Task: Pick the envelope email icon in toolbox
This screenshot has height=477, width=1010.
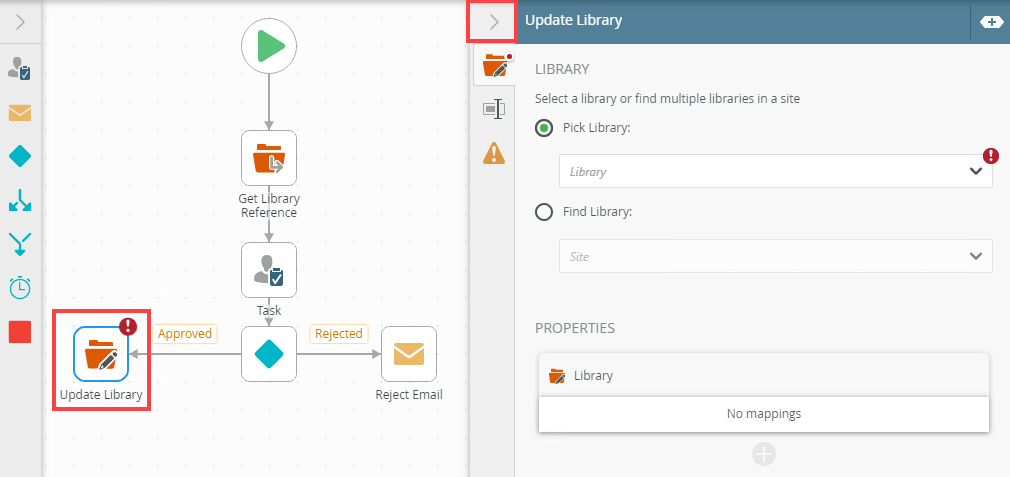Action: pyautogui.click(x=20, y=112)
